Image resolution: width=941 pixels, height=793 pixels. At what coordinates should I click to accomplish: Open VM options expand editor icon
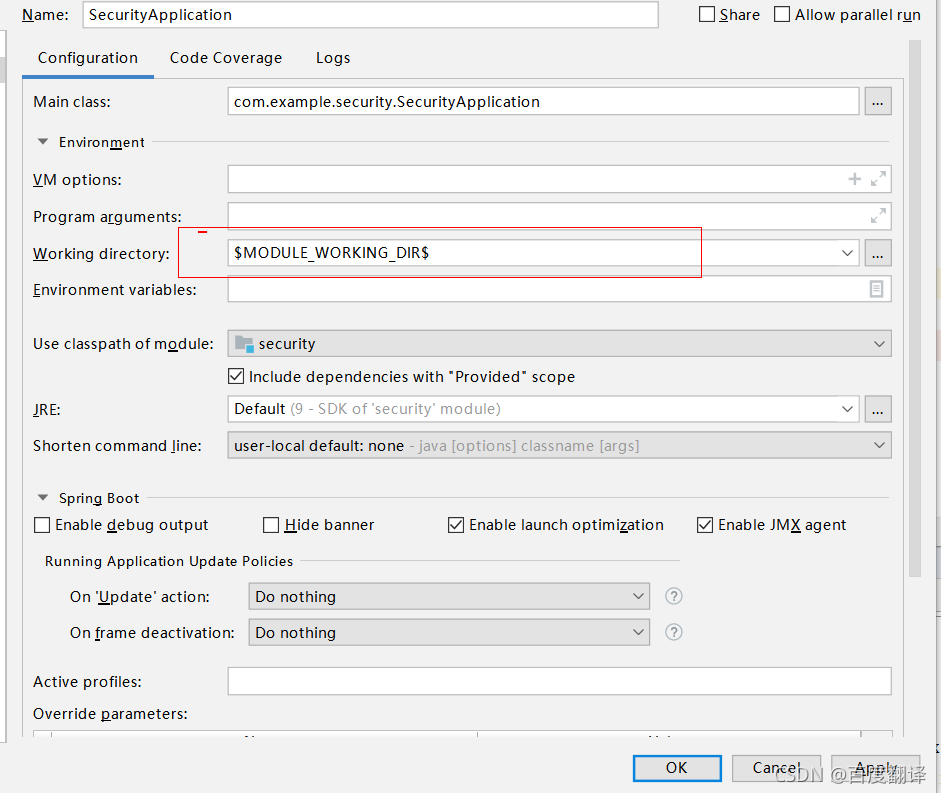click(x=877, y=178)
